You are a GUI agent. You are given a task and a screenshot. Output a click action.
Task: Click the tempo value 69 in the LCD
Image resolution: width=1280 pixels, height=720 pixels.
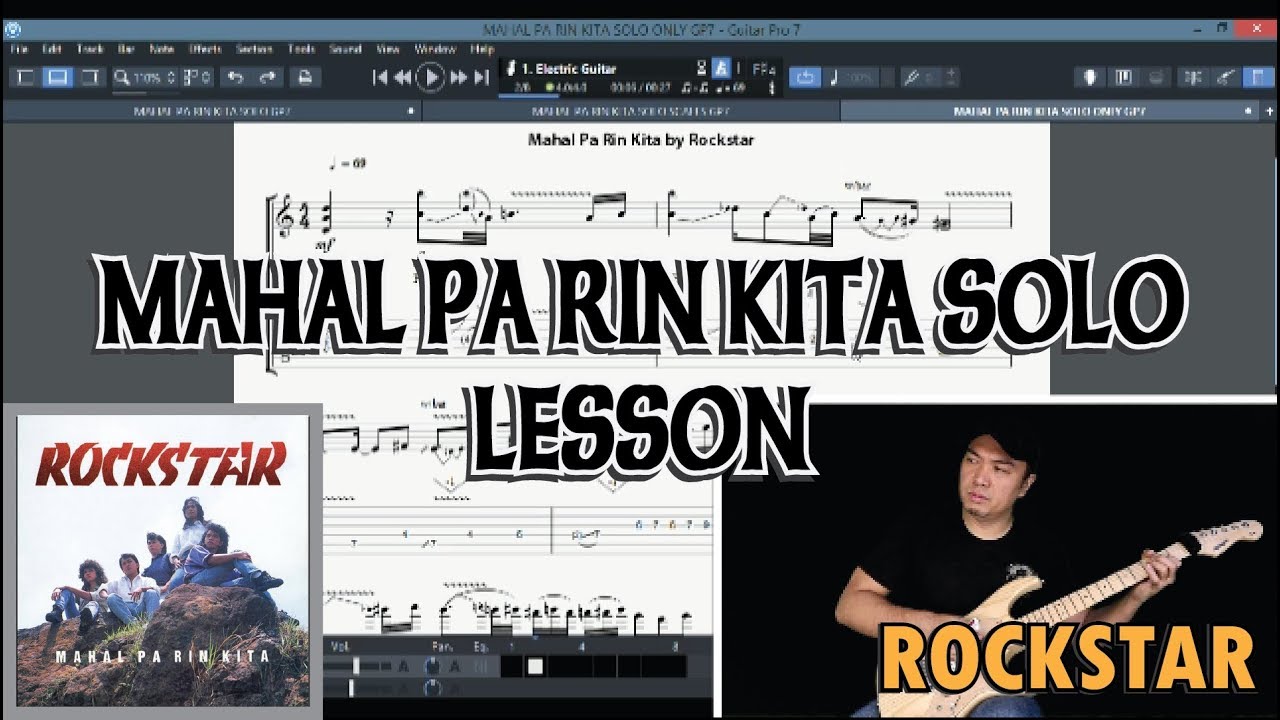pyautogui.click(x=738, y=88)
